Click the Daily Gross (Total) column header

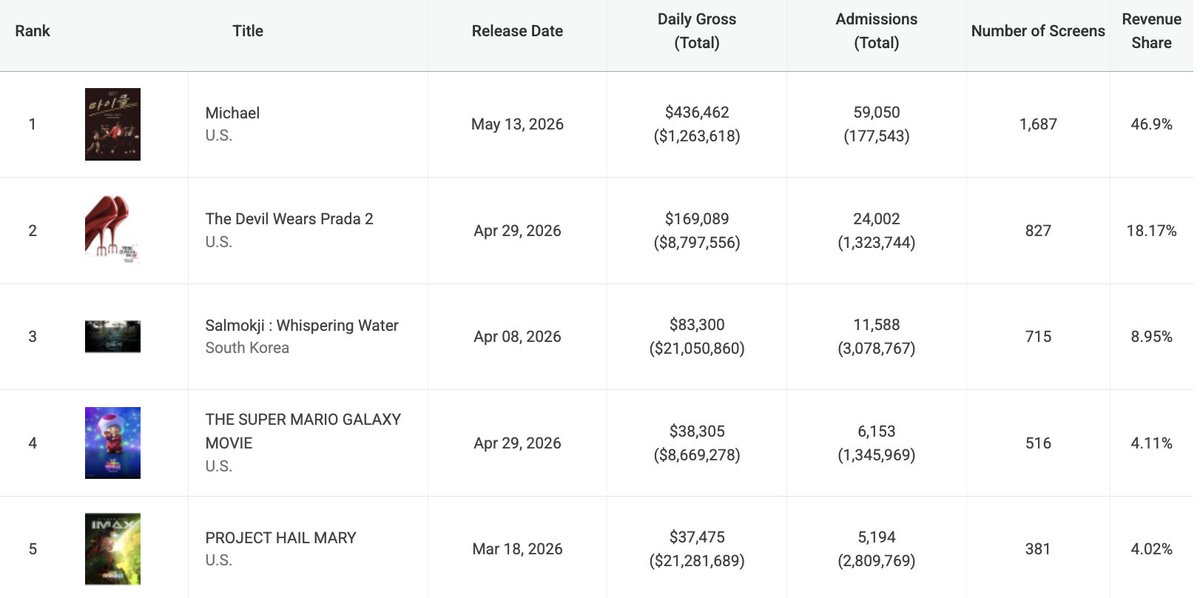point(697,31)
